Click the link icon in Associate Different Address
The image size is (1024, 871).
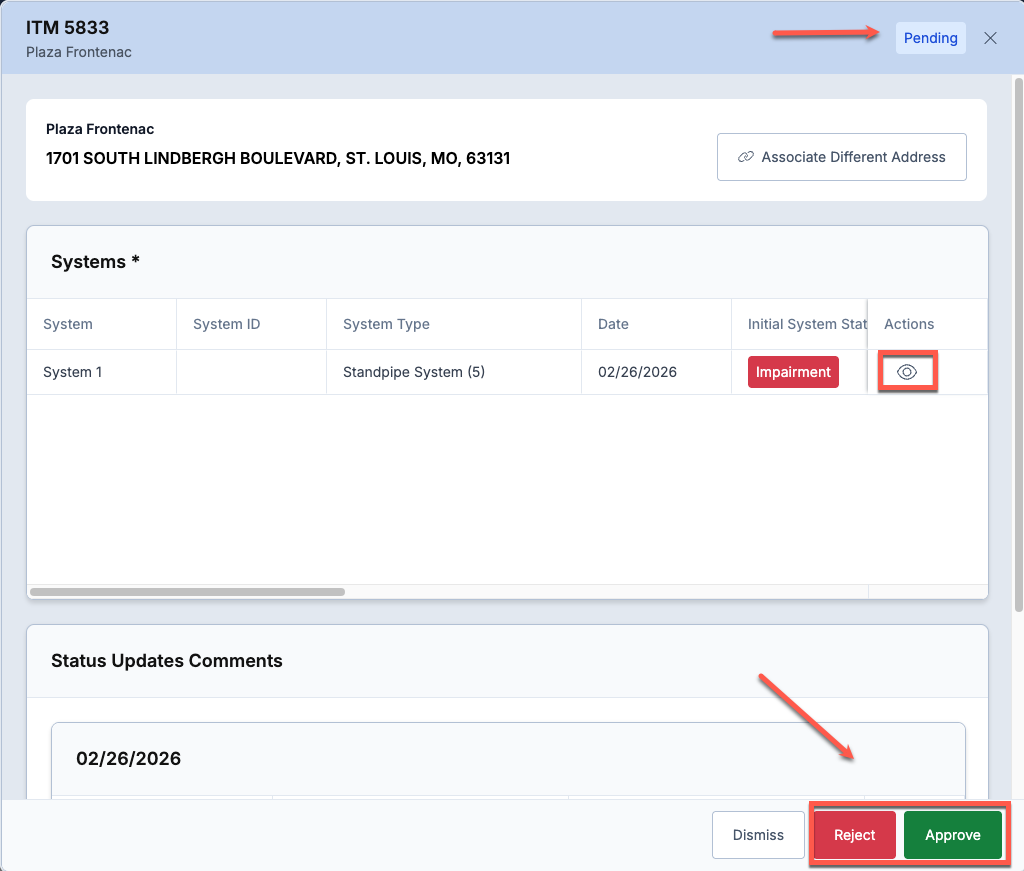click(746, 157)
